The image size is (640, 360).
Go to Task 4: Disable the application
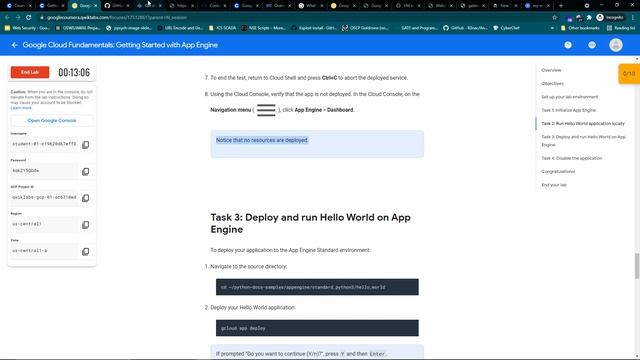(571, 158)
